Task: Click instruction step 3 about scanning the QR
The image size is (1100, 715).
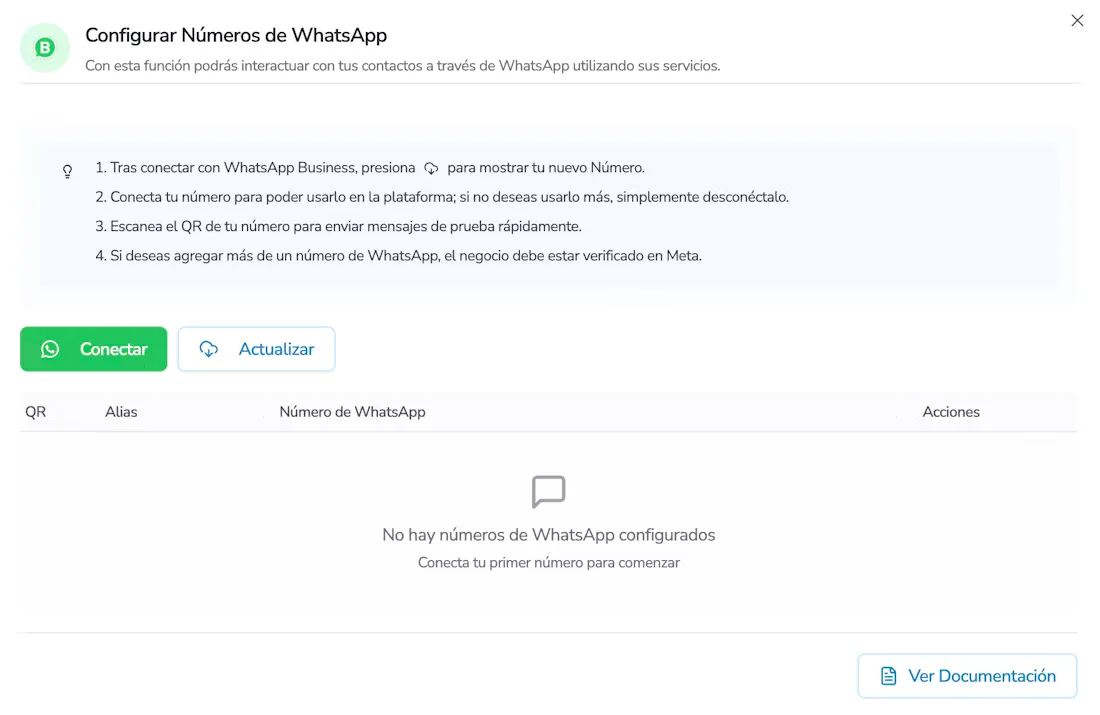Action: pyautogui.click(x=346, y=226)
